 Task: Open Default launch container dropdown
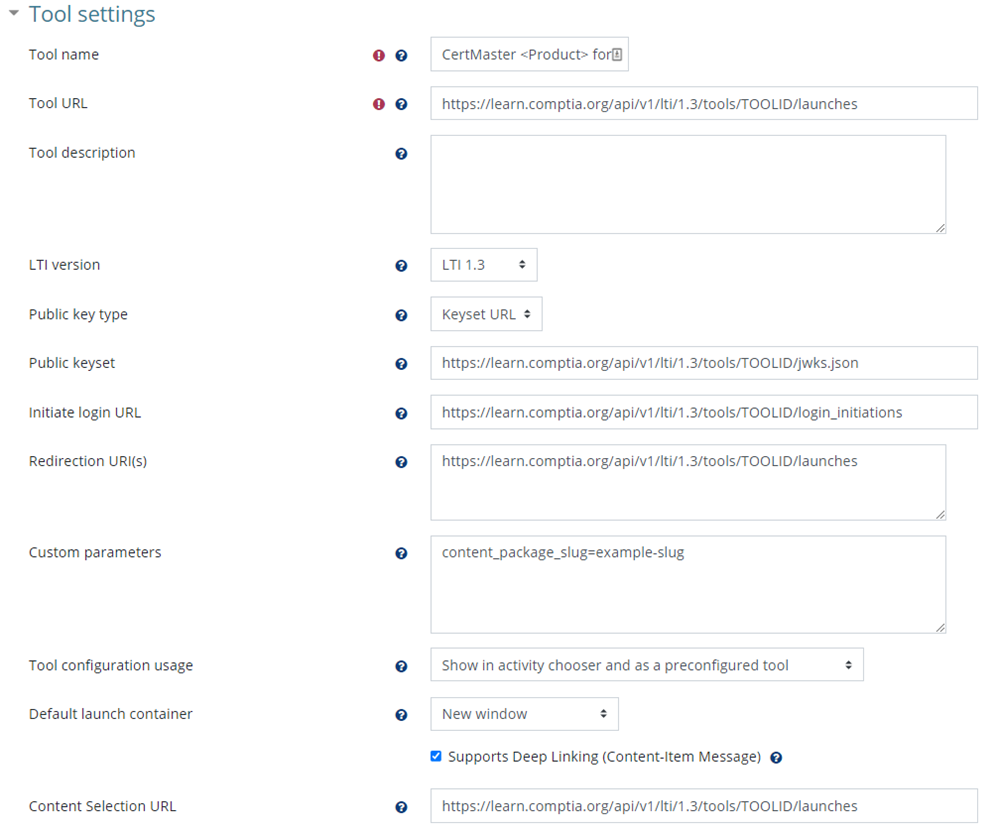(x=524, y=714)
